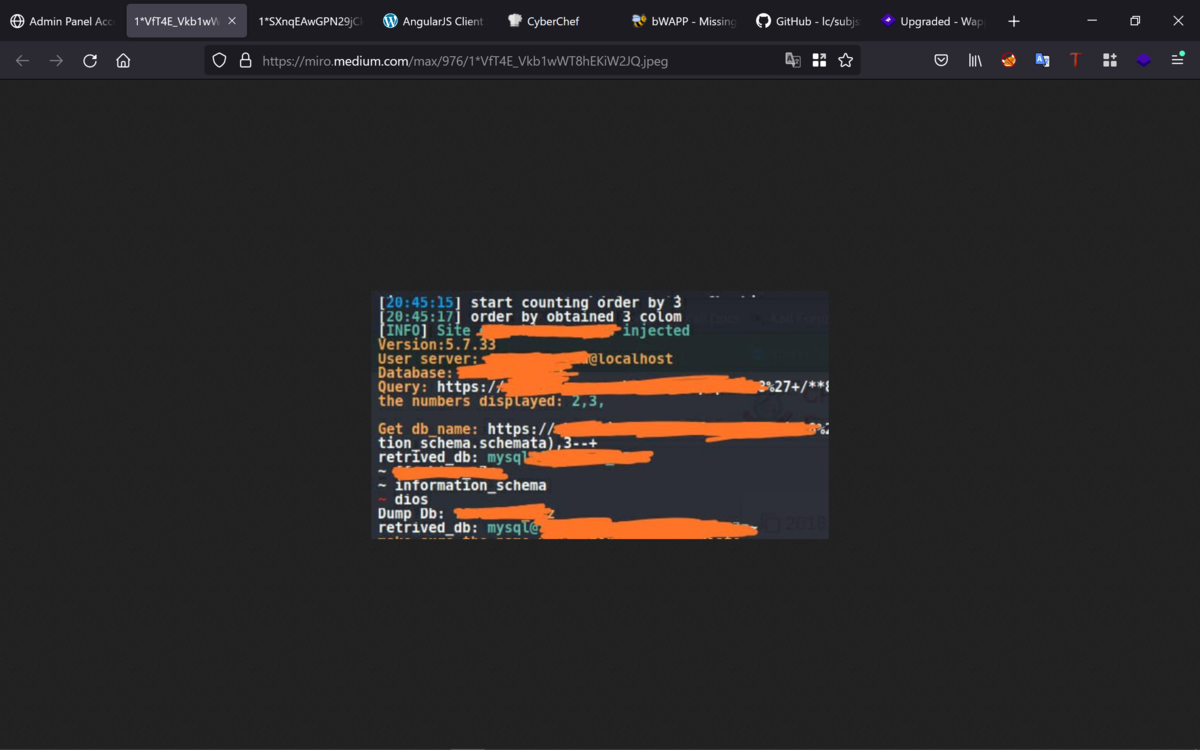
Task: Save page to Pocket
Action: 941,61
